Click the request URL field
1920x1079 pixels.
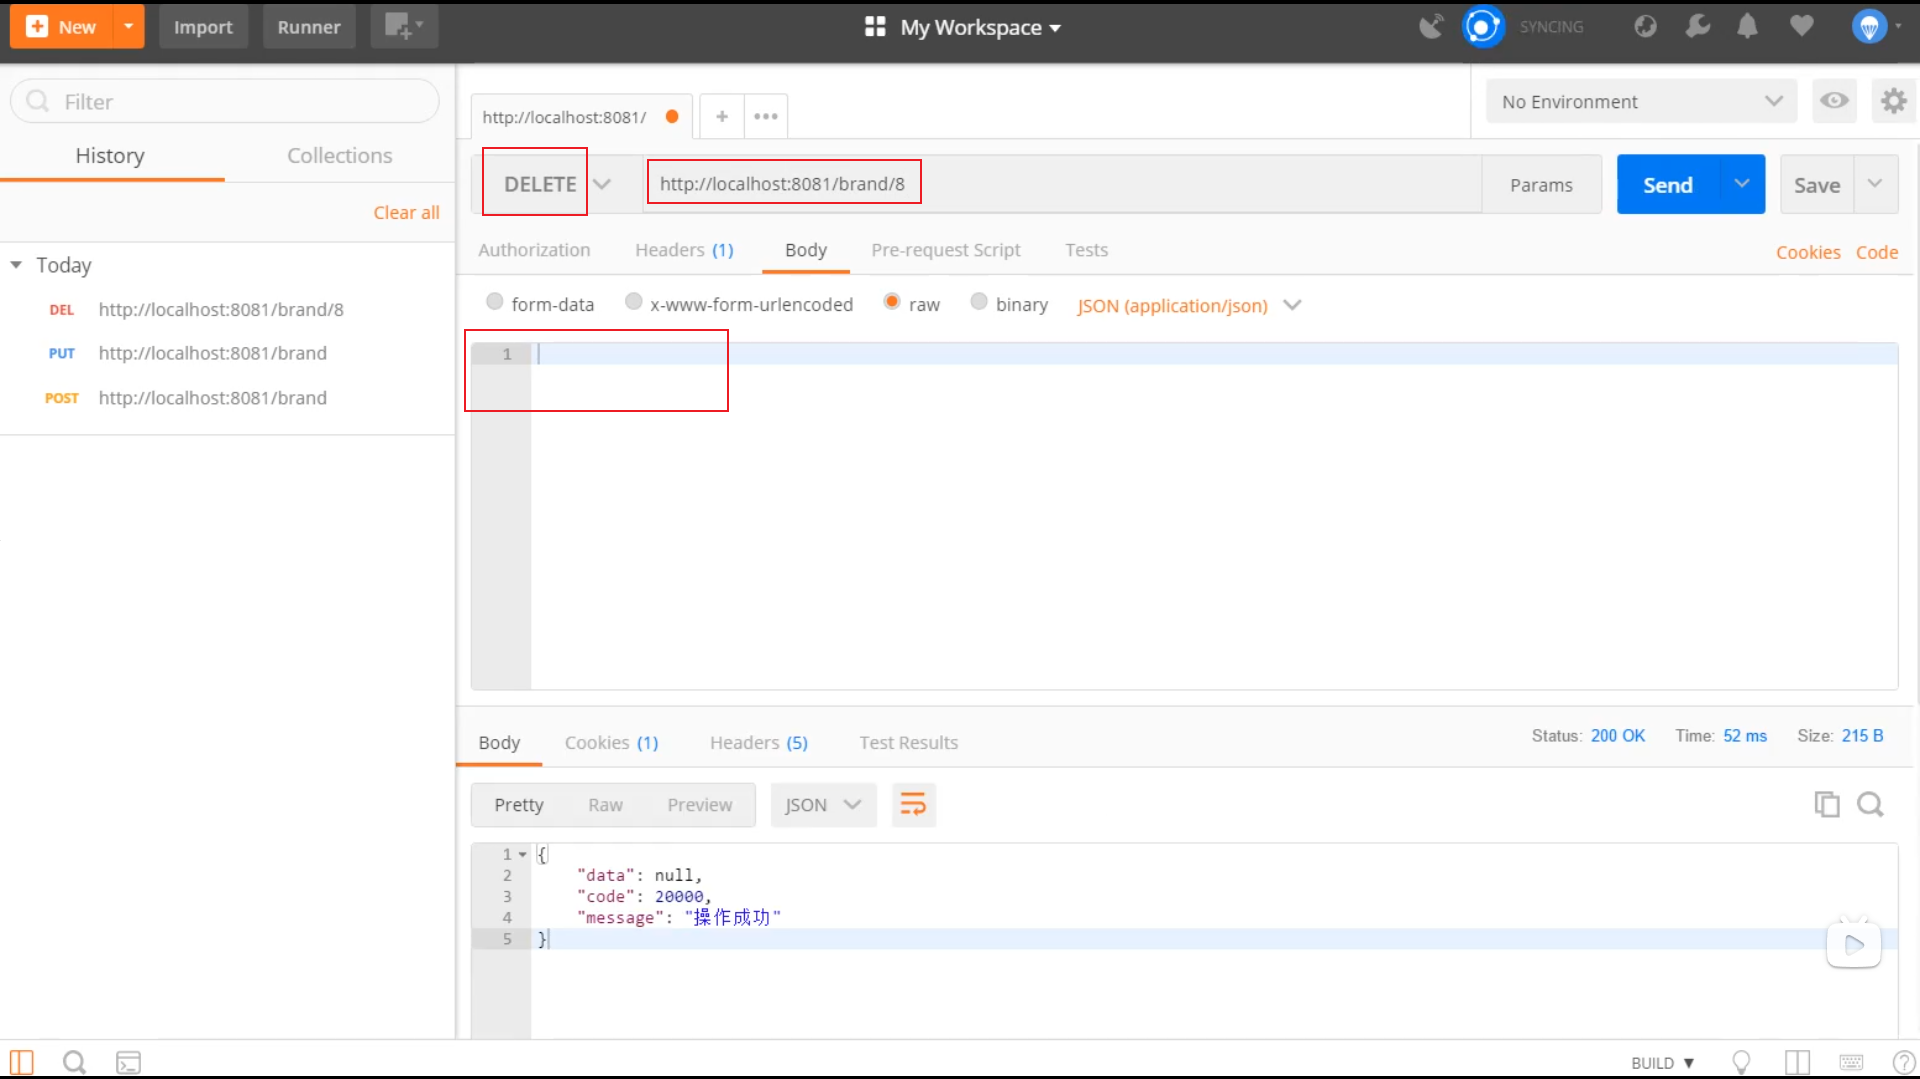point(1062,184)
